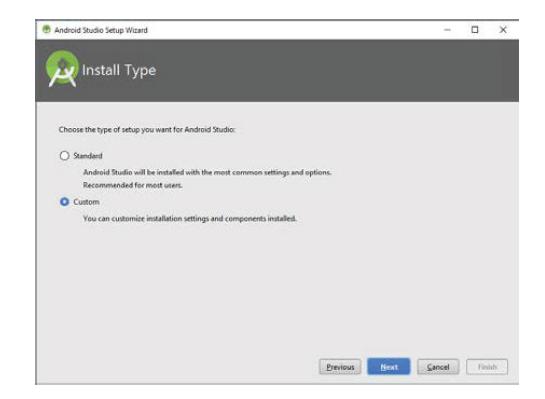
Task: Click 'You can customize installation settings' description
Action: [190, 219]
